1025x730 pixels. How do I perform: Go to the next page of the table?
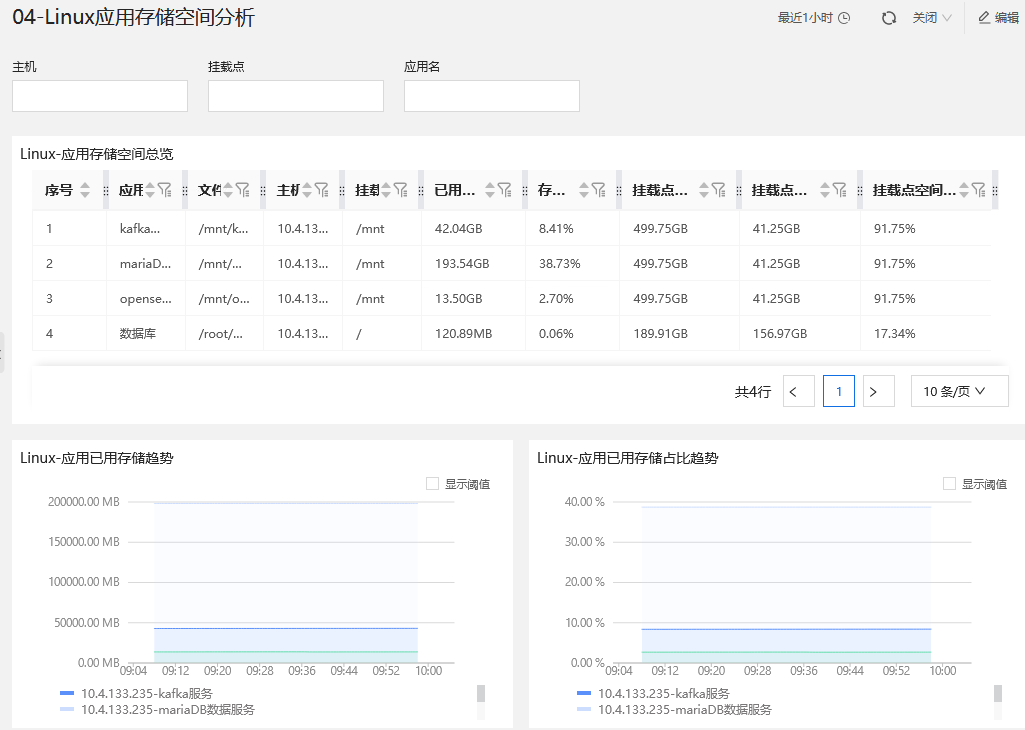click(x=879, y=391)
